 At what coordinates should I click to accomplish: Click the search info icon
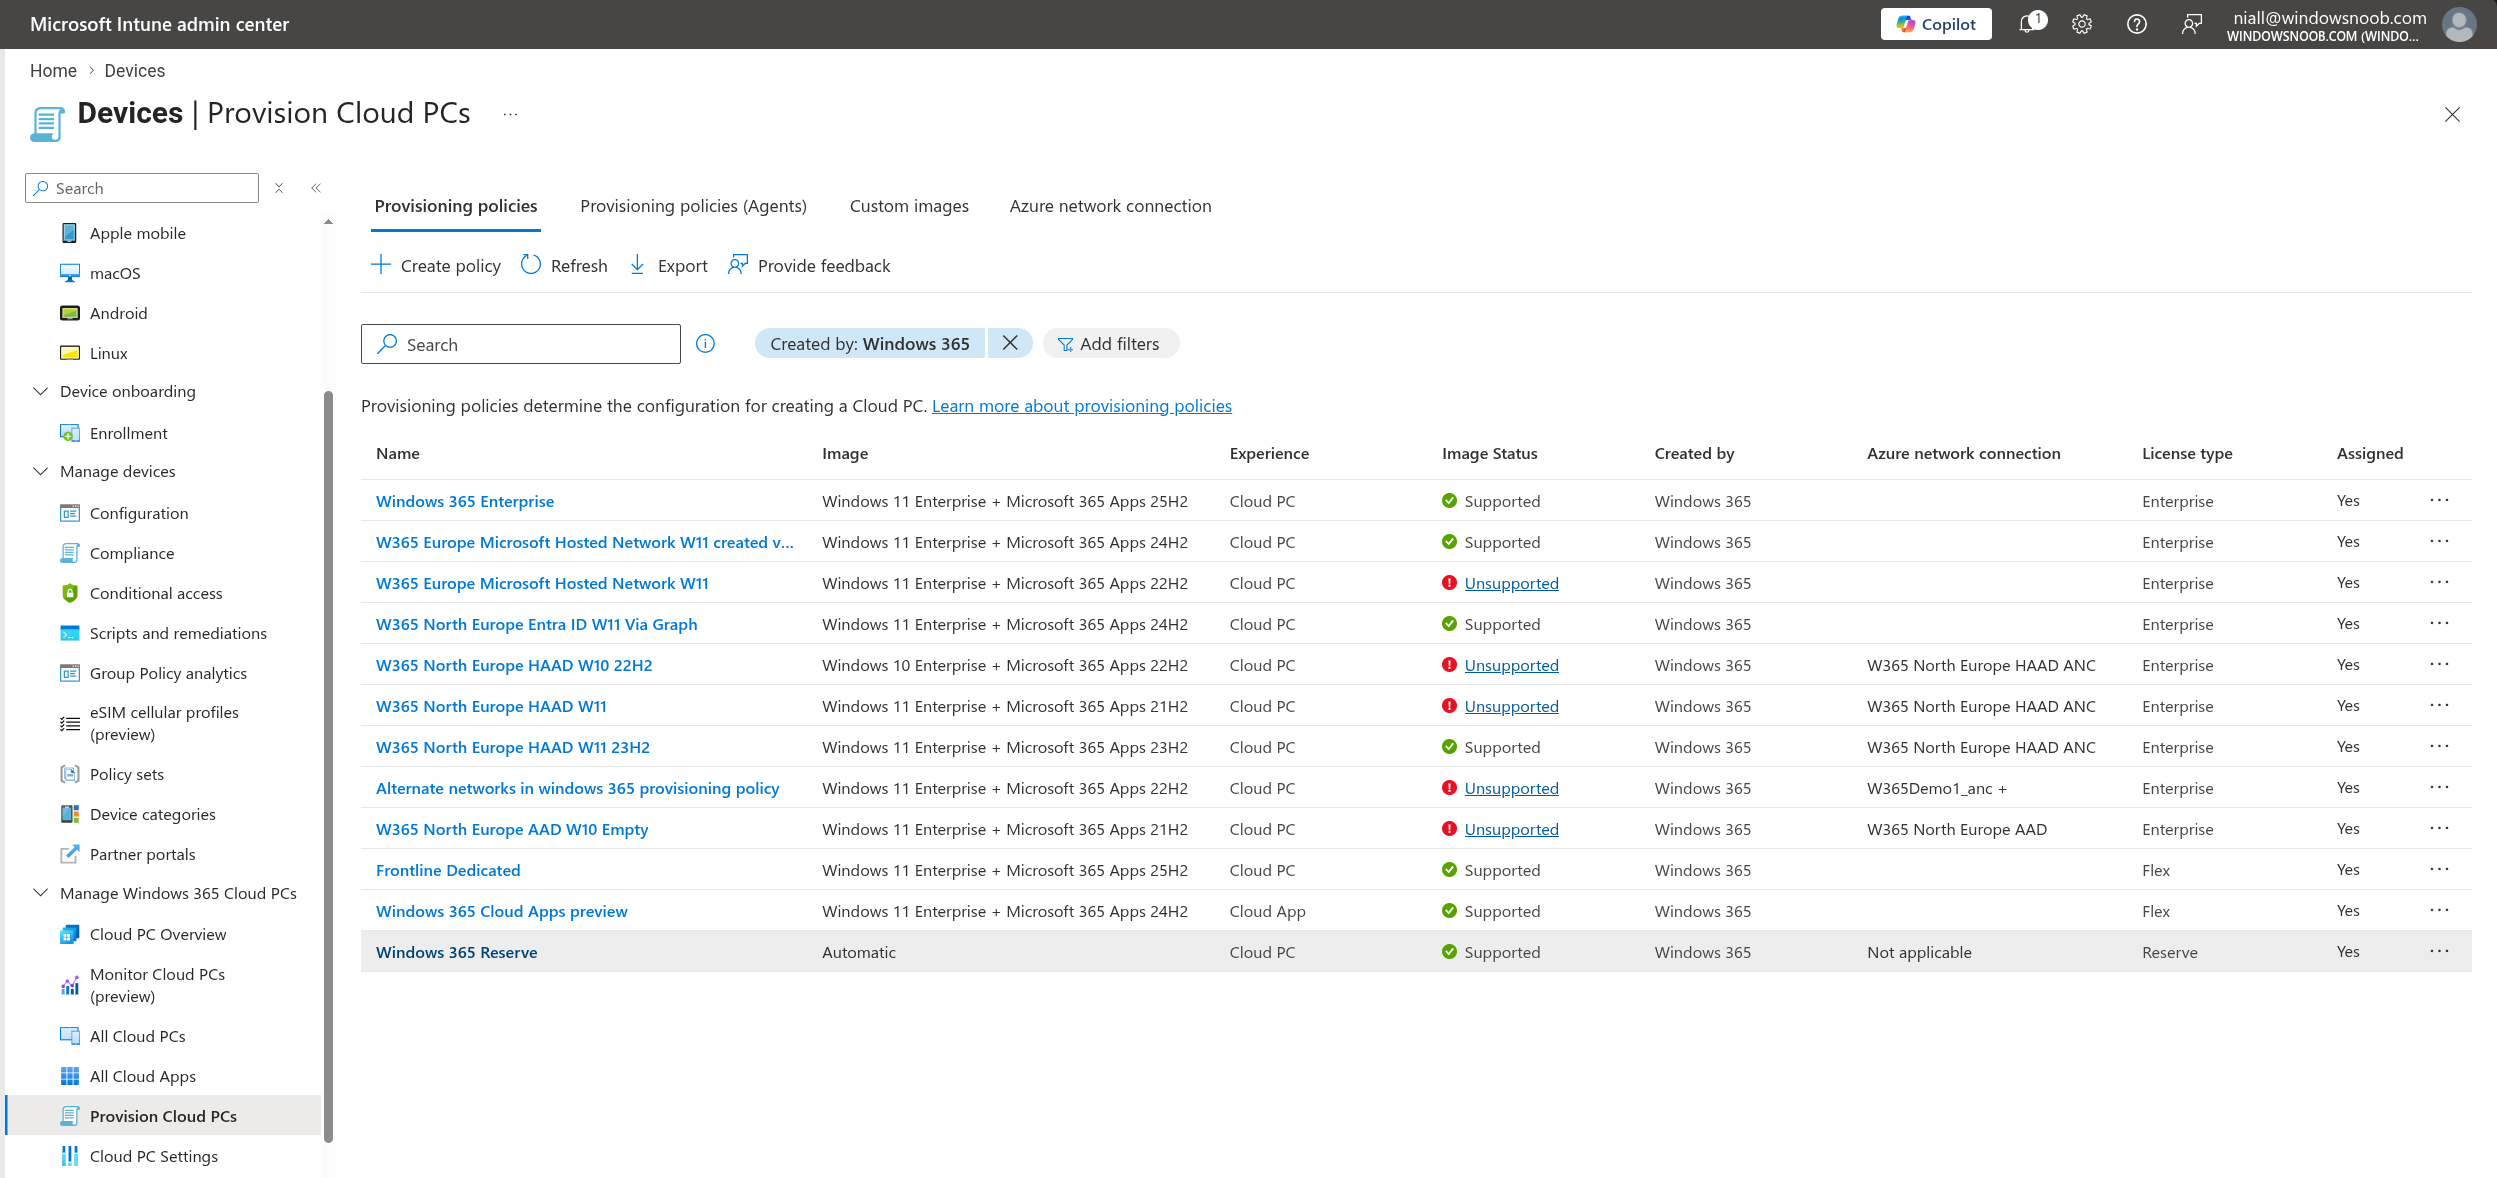tap(706, 344)
